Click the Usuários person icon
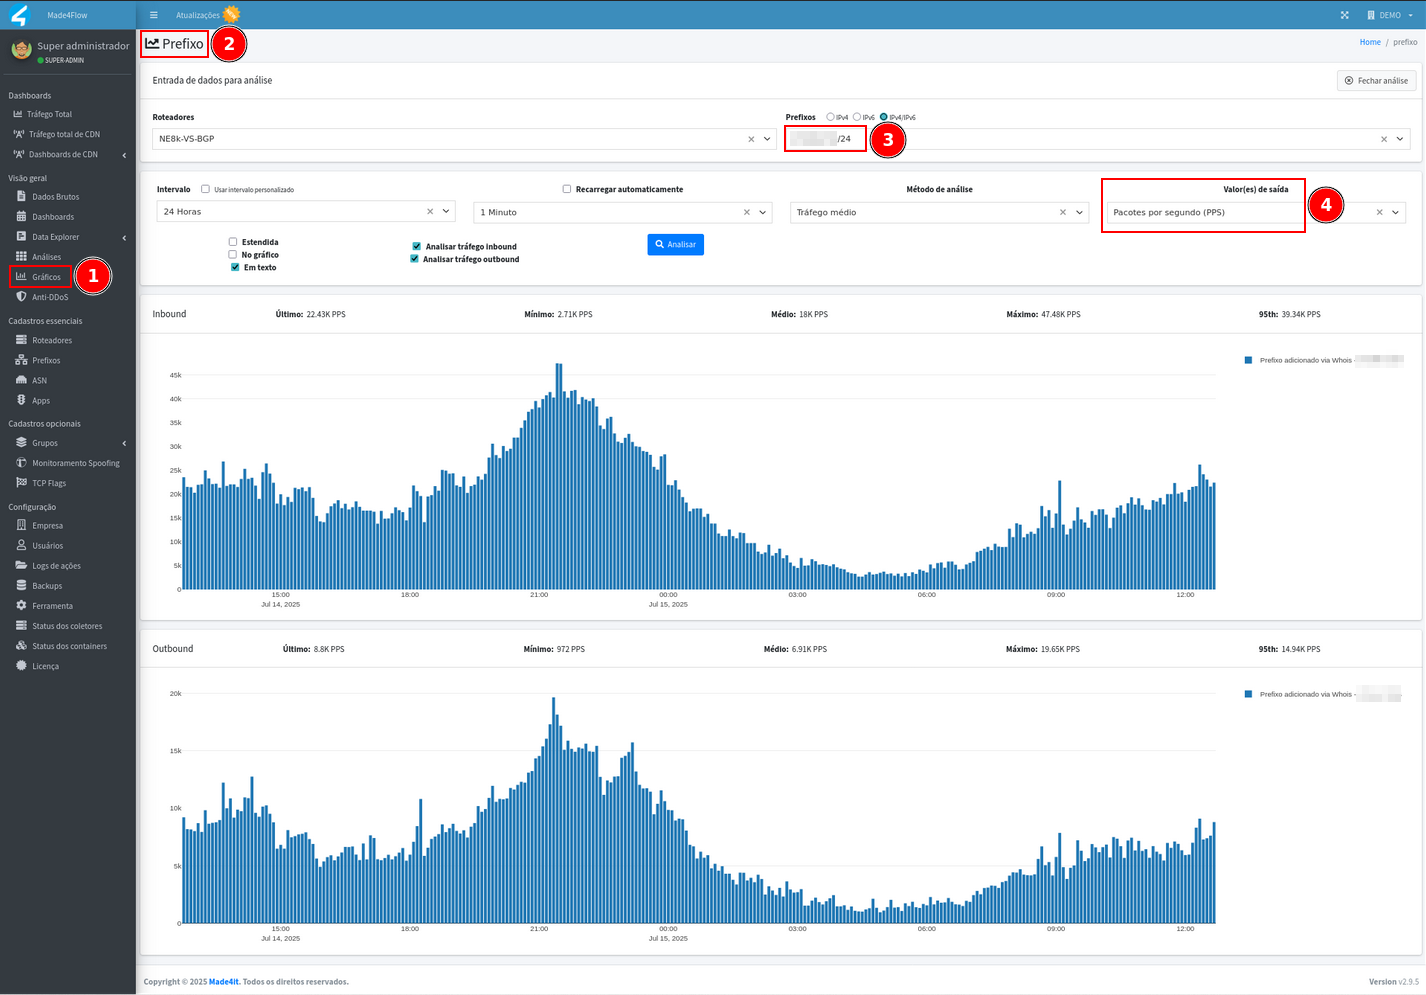This screenshot has height=995, width=1426. [x=21, y=545]
